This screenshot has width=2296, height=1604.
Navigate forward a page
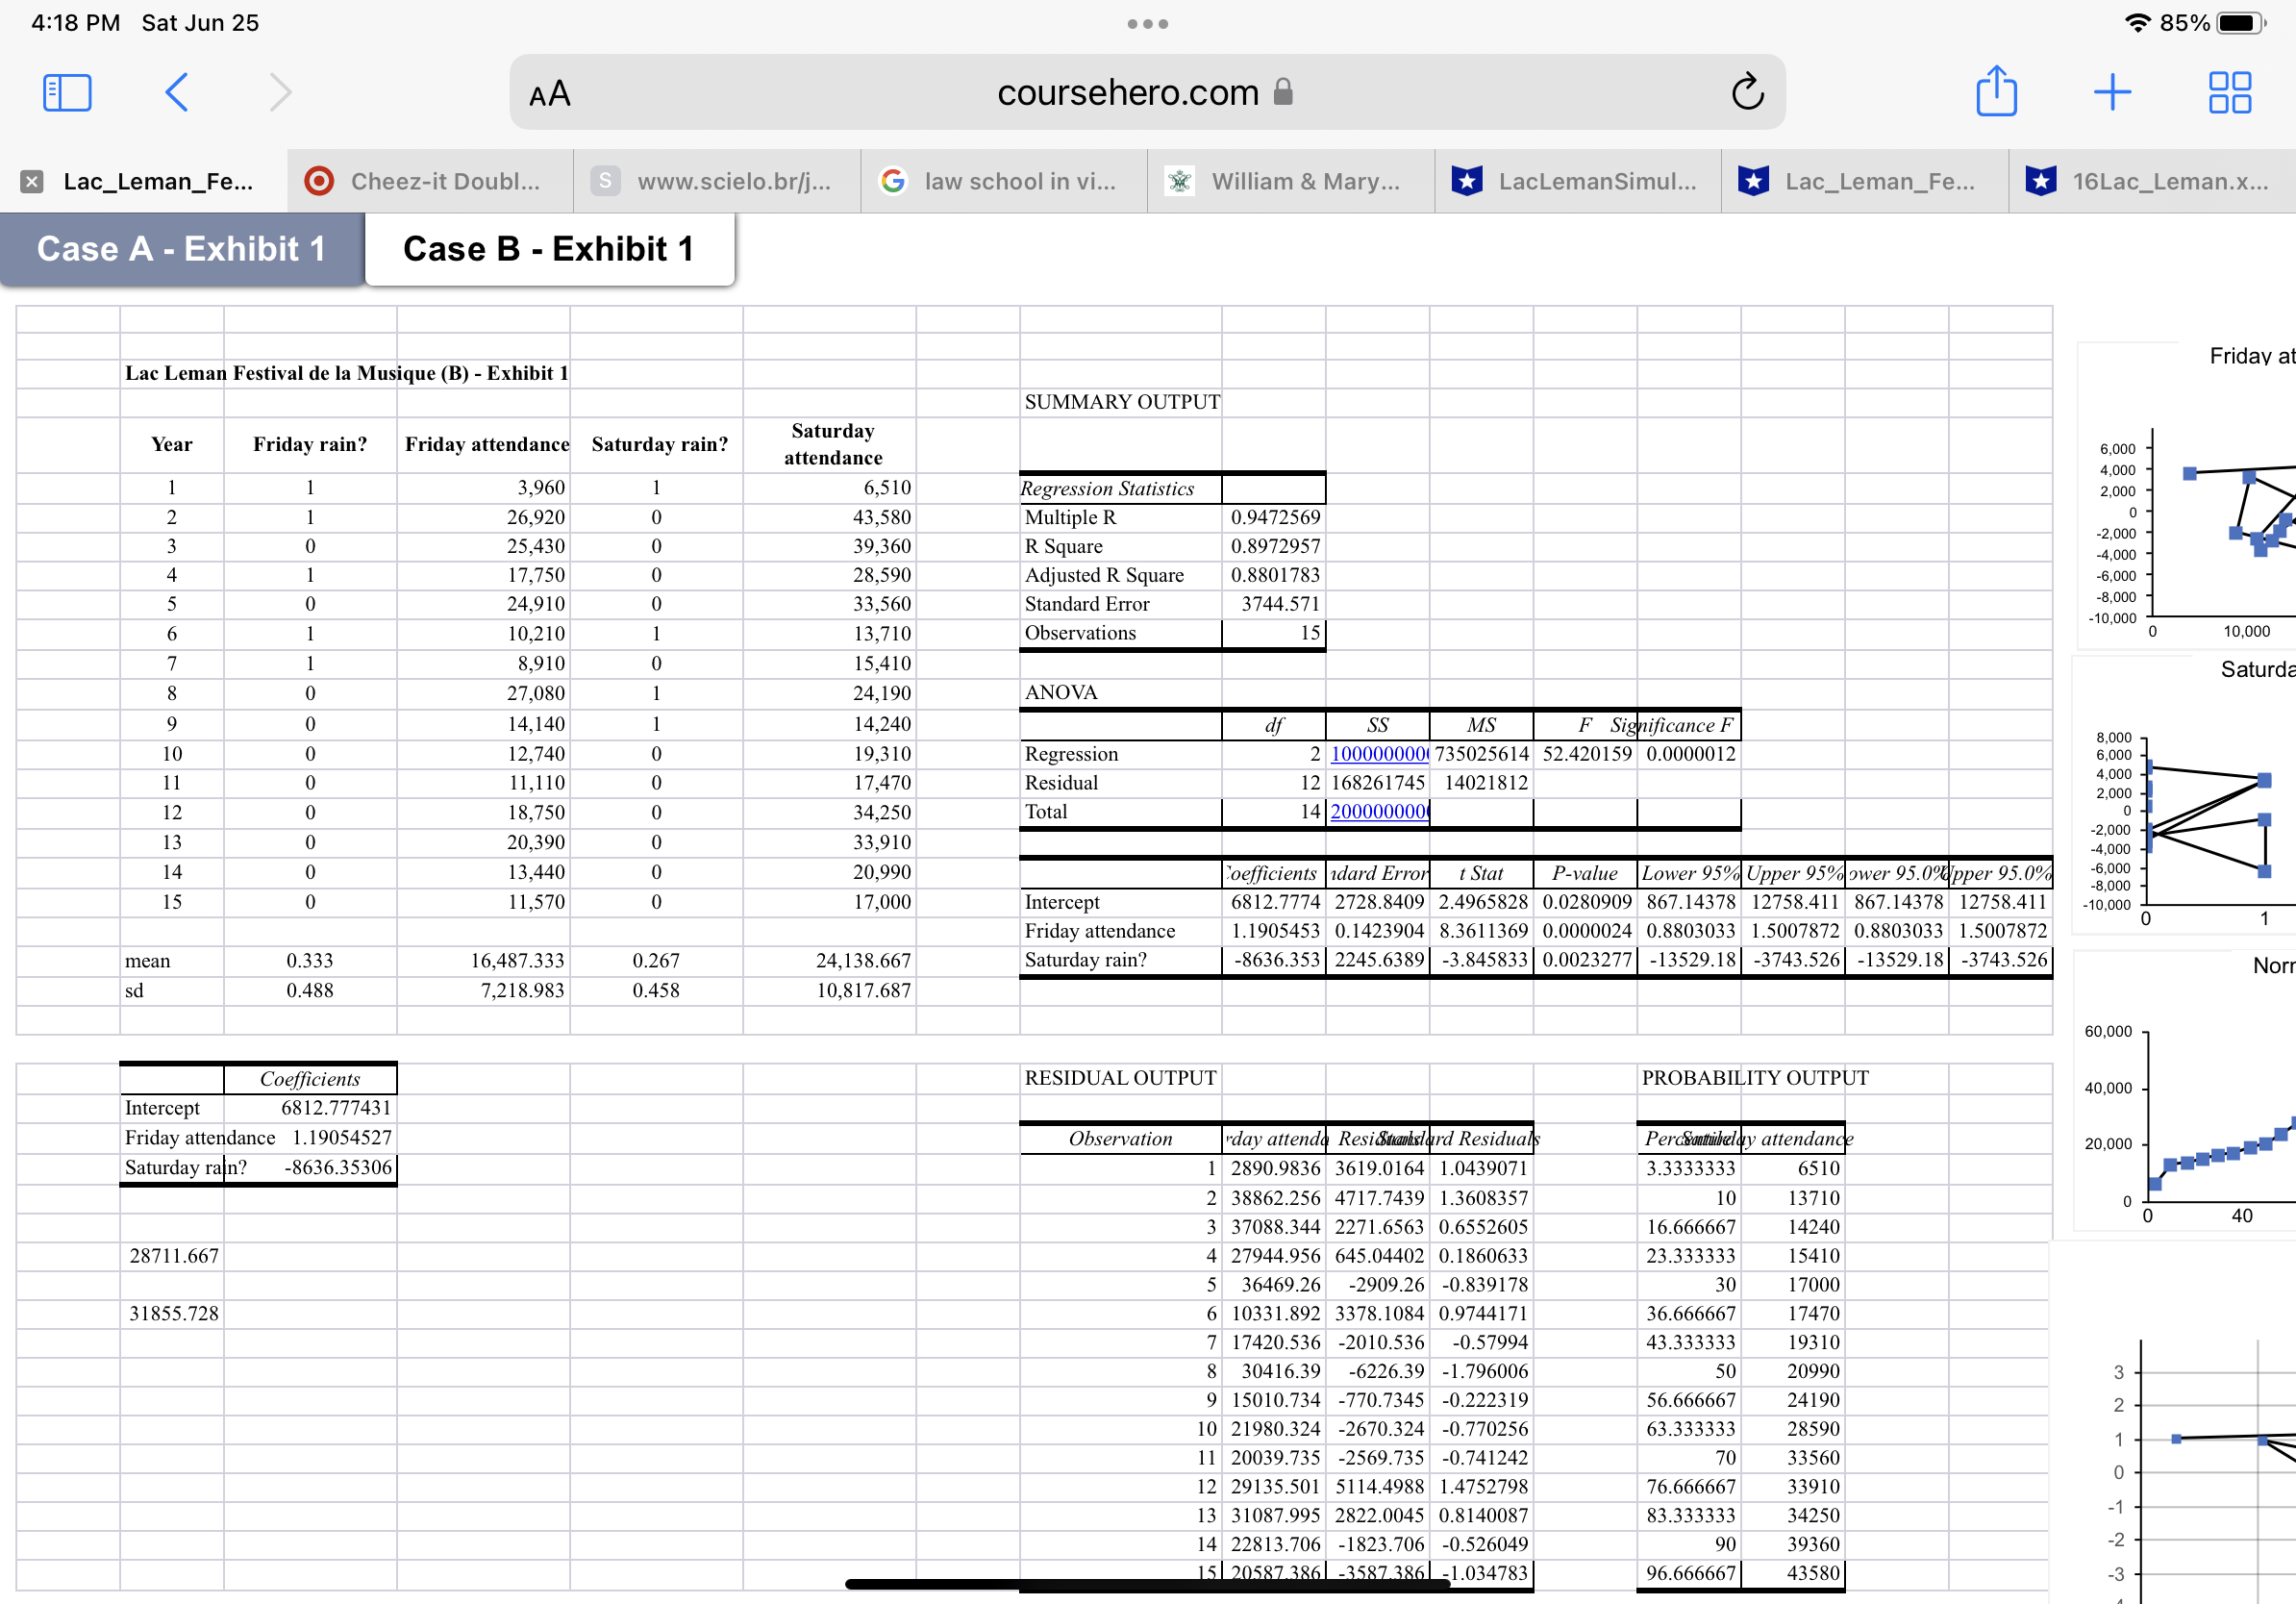tap(278, 92)
